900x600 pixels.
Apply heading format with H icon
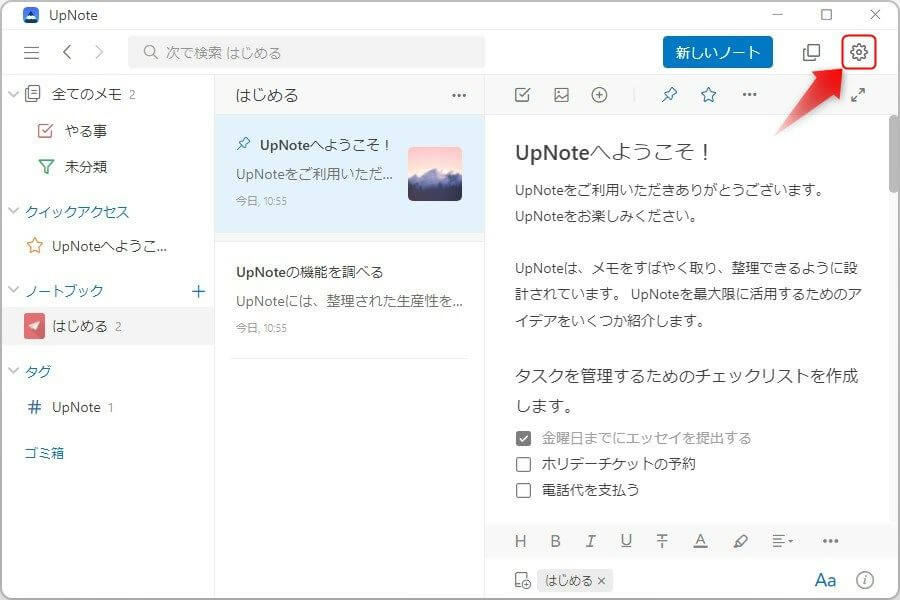521,541
